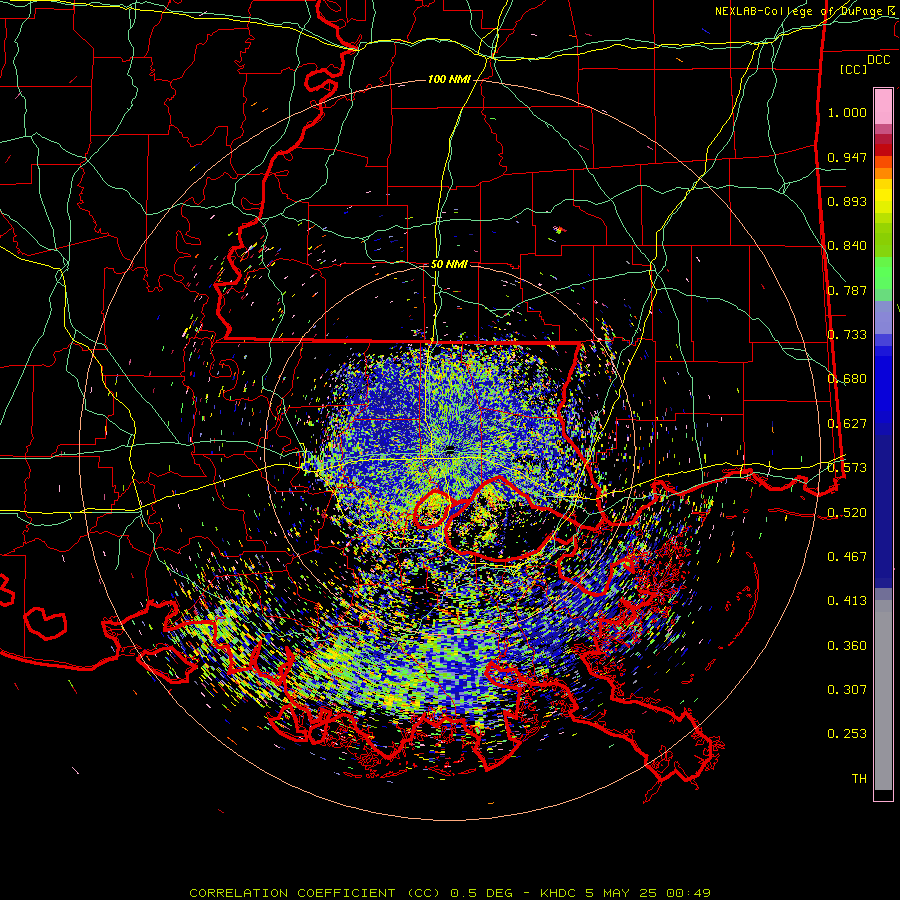This screenshot has width=900, height=900.
Task: Click the [CC] legend unit label
Action: click(x=854, y=69)
